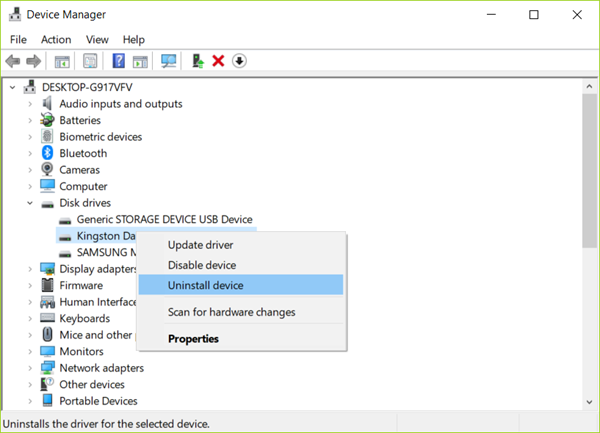
Task: Click the Batteries category icon
Action: [x=47, y=120]
